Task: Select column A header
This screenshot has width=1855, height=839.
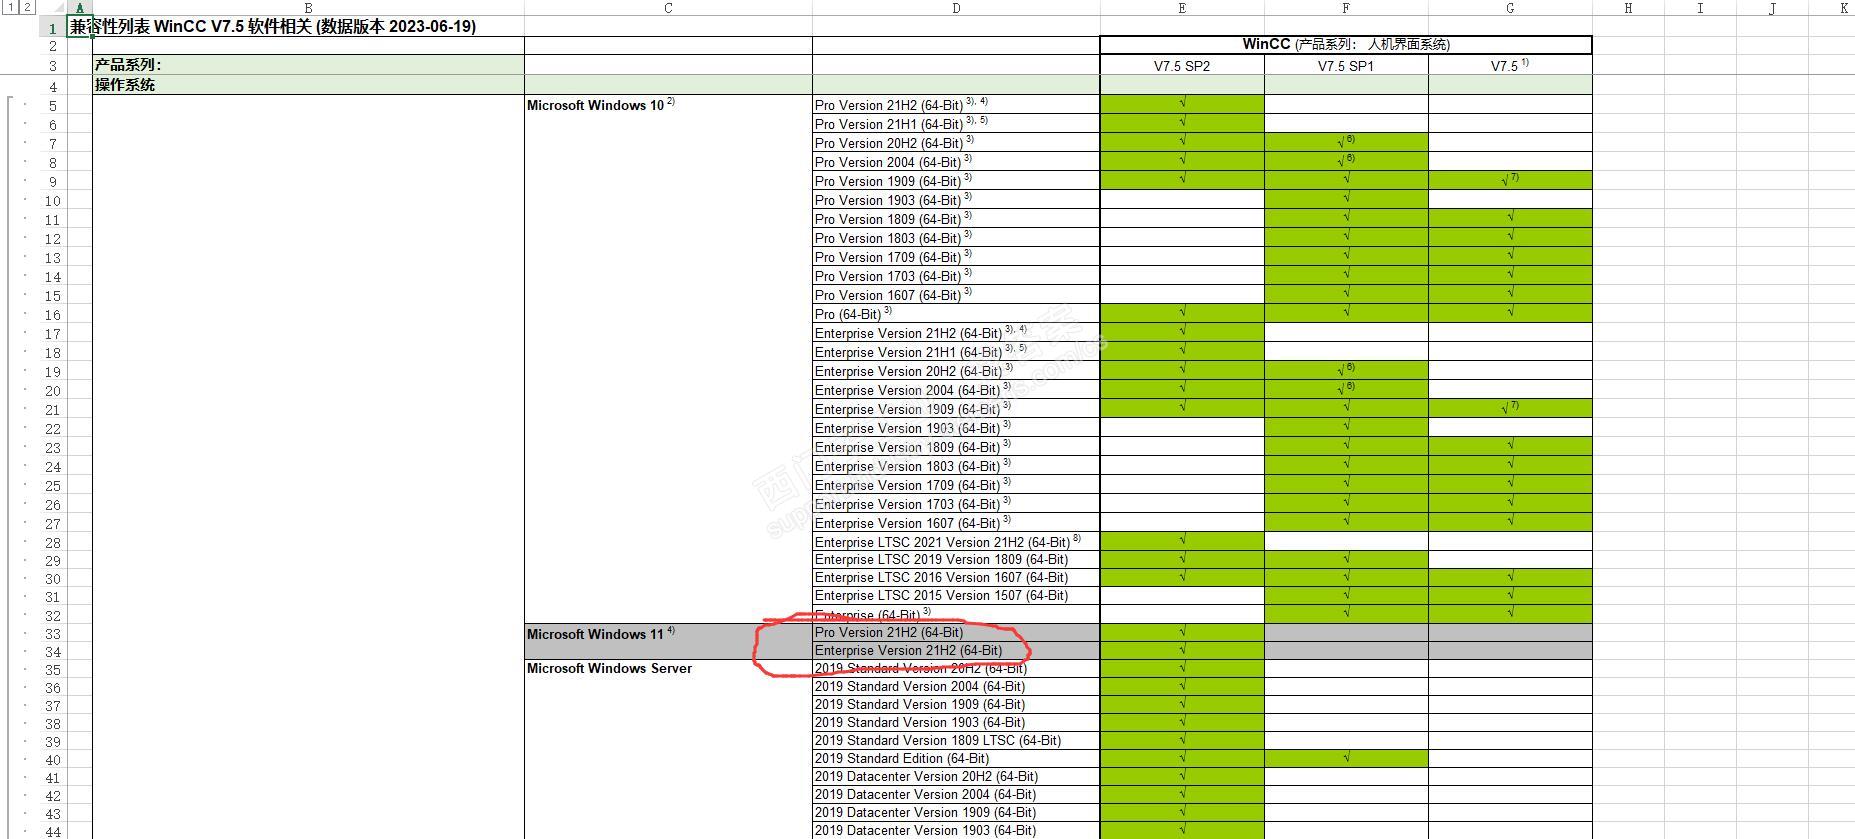Action: point(79,8)
